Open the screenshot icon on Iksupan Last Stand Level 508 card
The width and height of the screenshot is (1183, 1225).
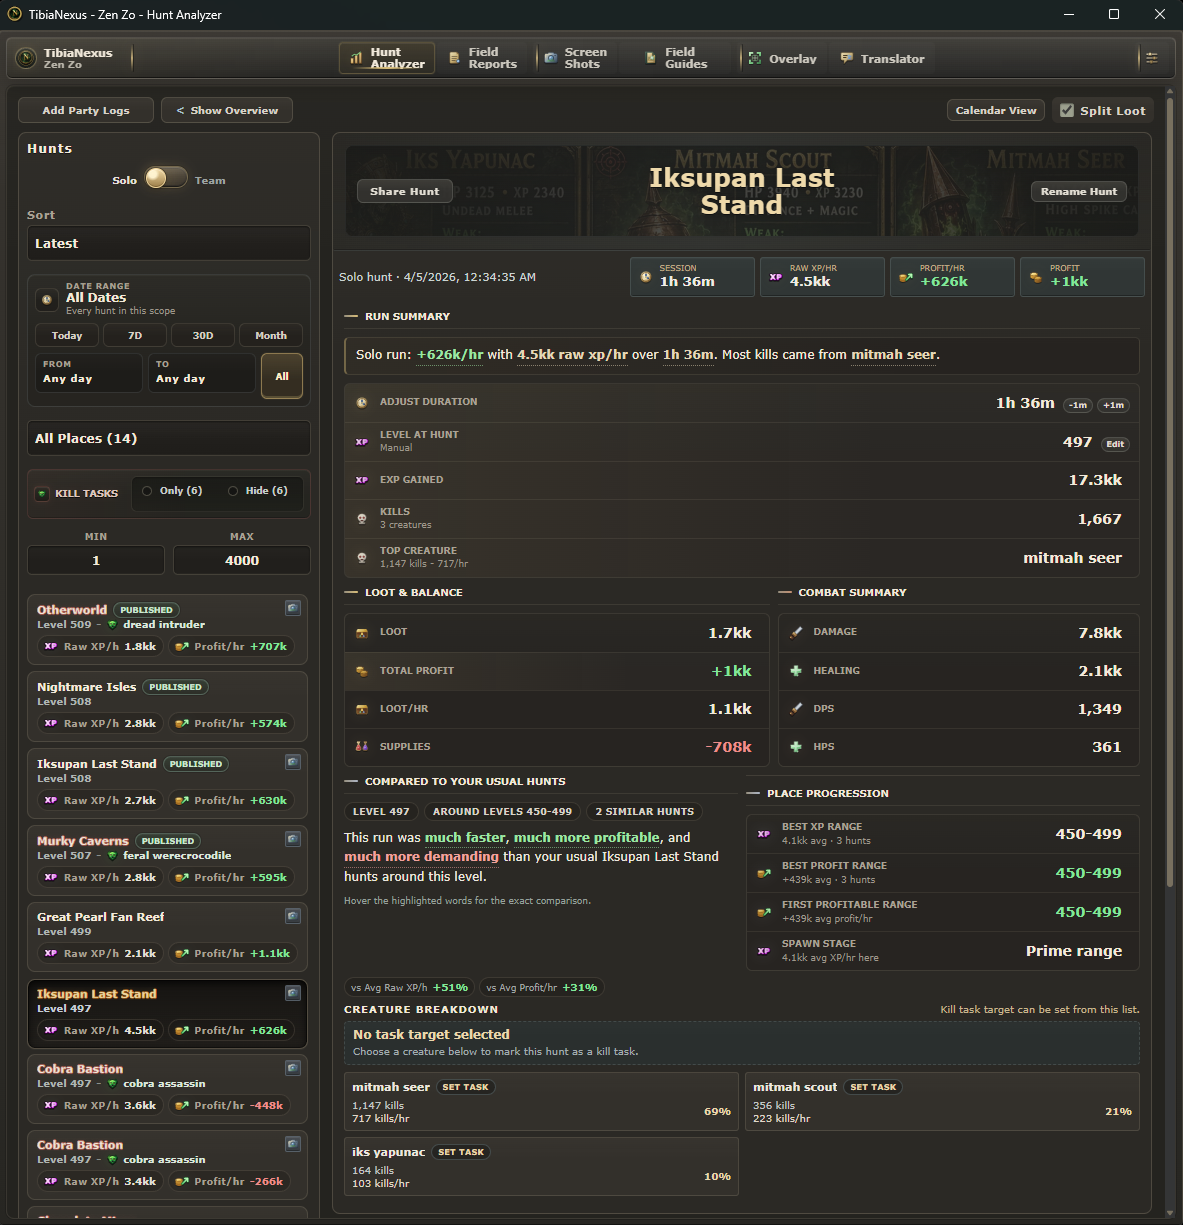[293, 762]
